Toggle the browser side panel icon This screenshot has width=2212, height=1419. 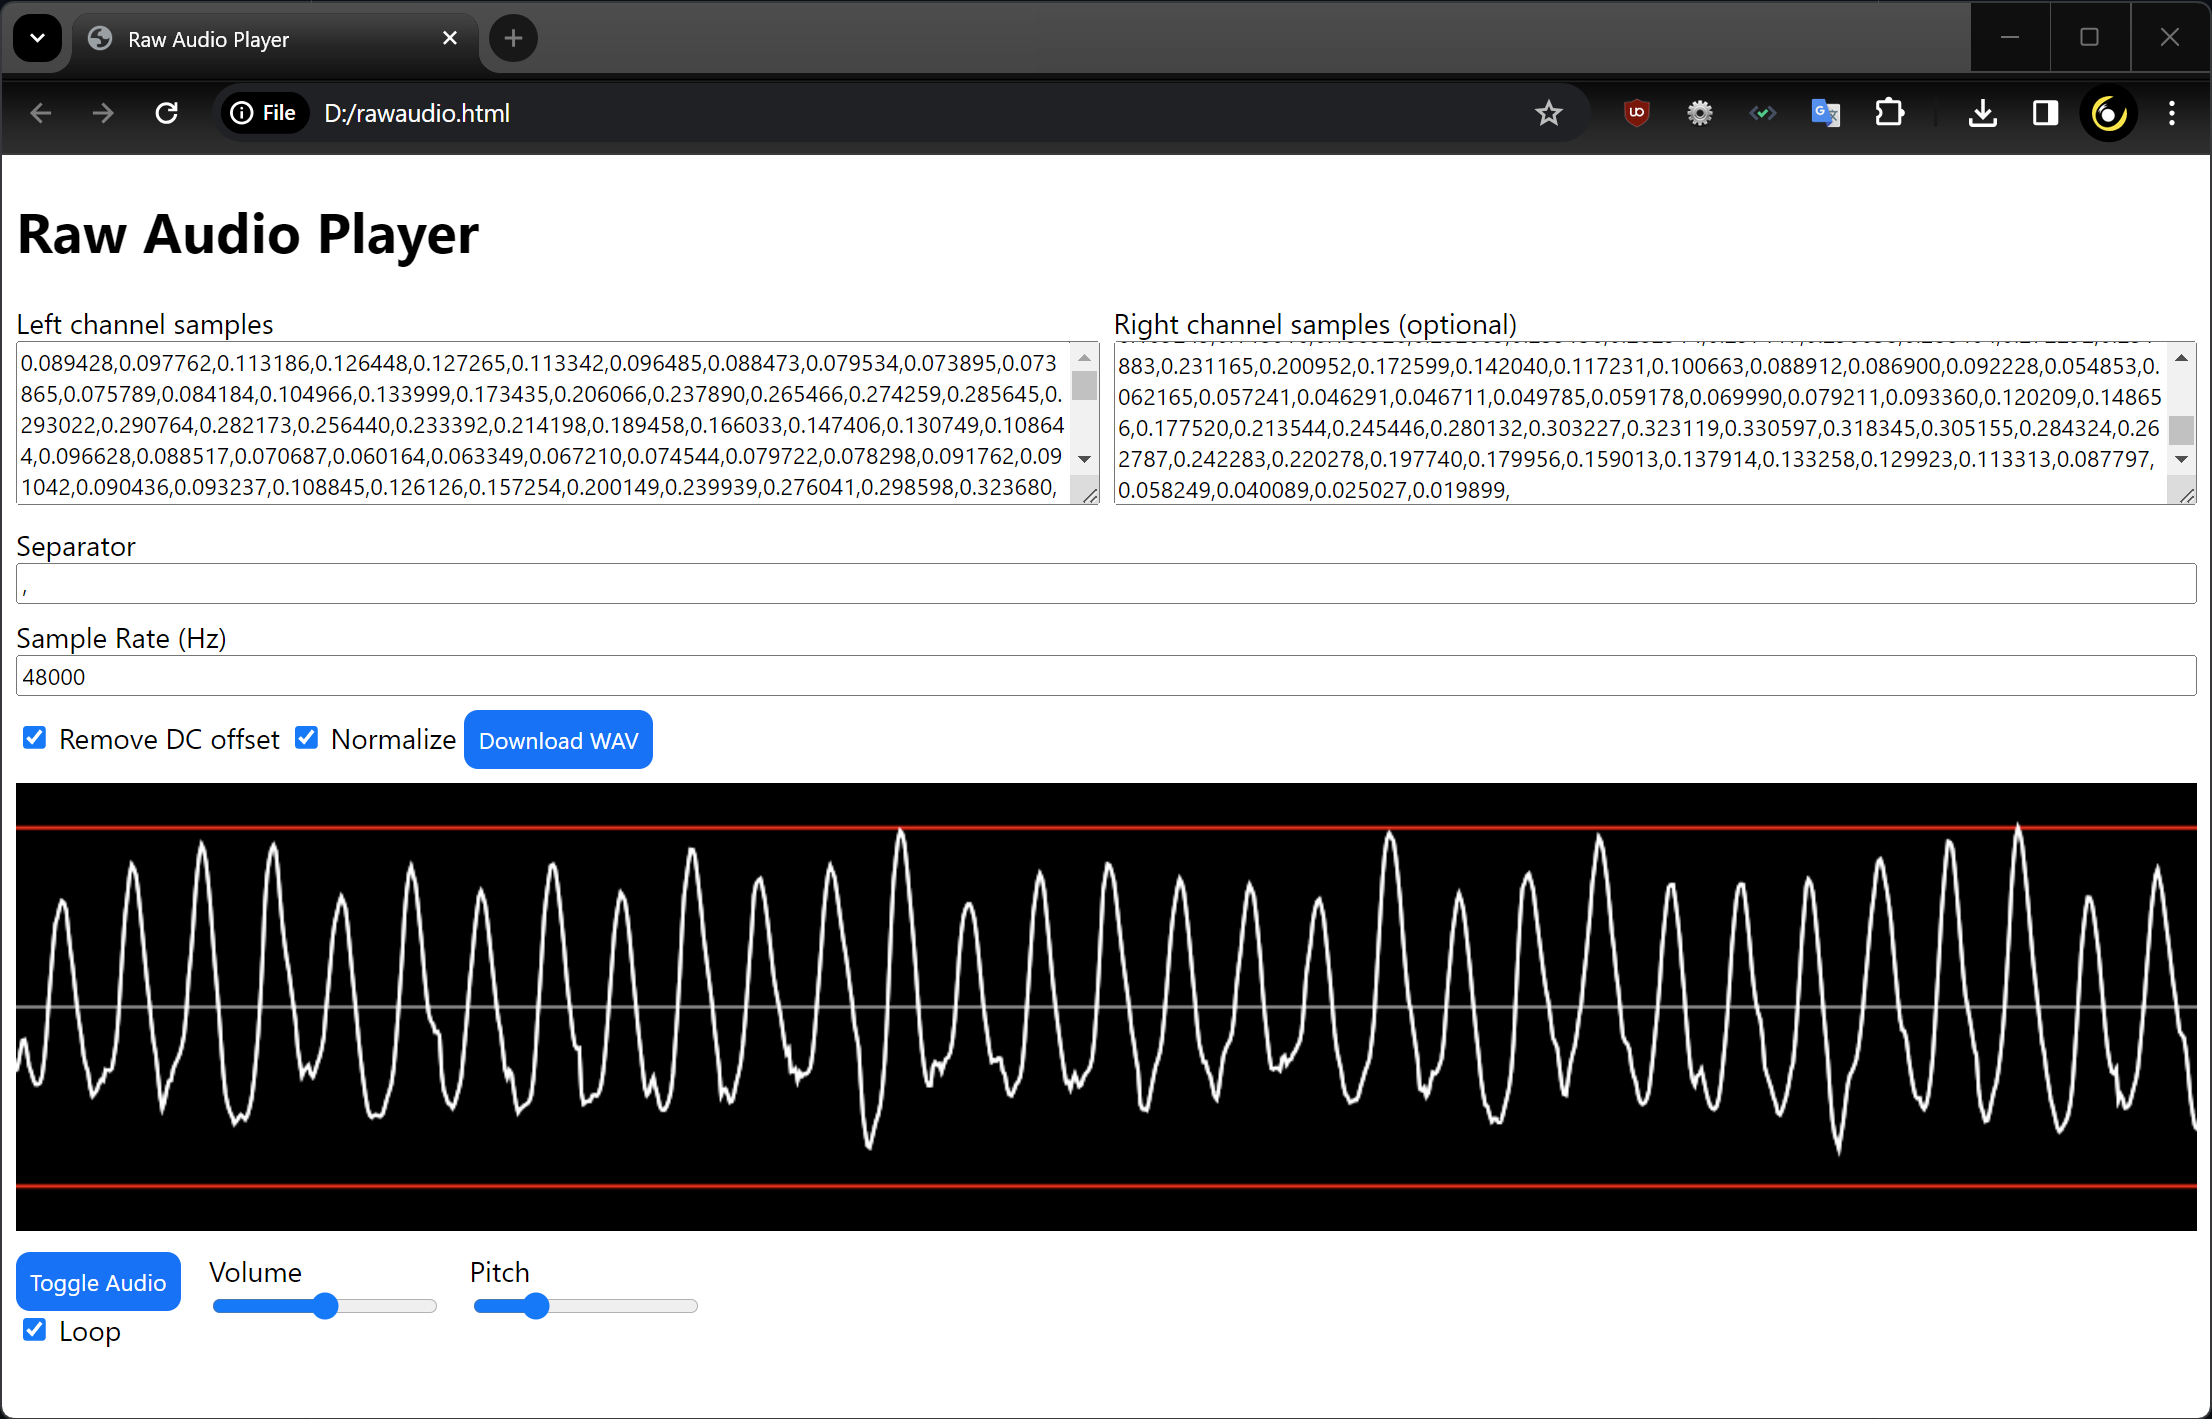pos(2045,113)
